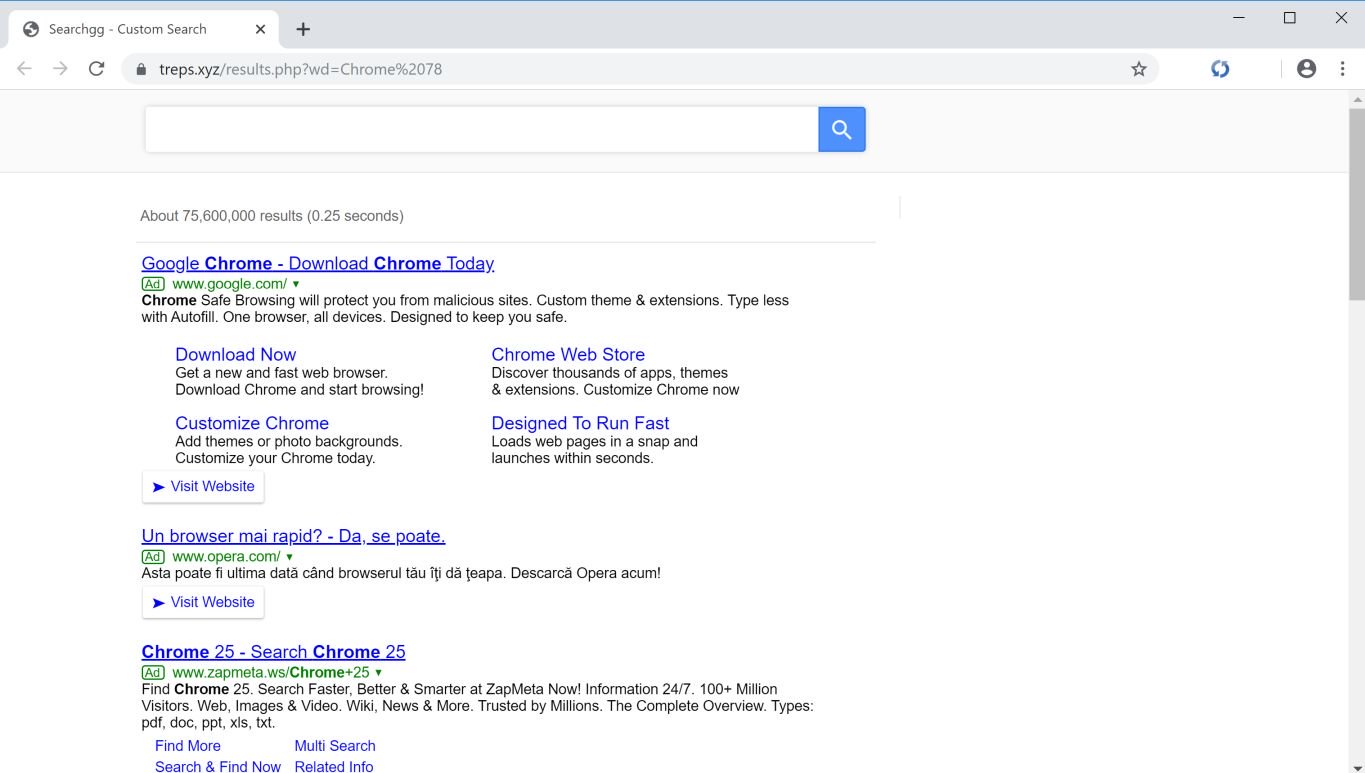
Task: Open the Customize Chrome sitelink
Action: click(252, 424)
